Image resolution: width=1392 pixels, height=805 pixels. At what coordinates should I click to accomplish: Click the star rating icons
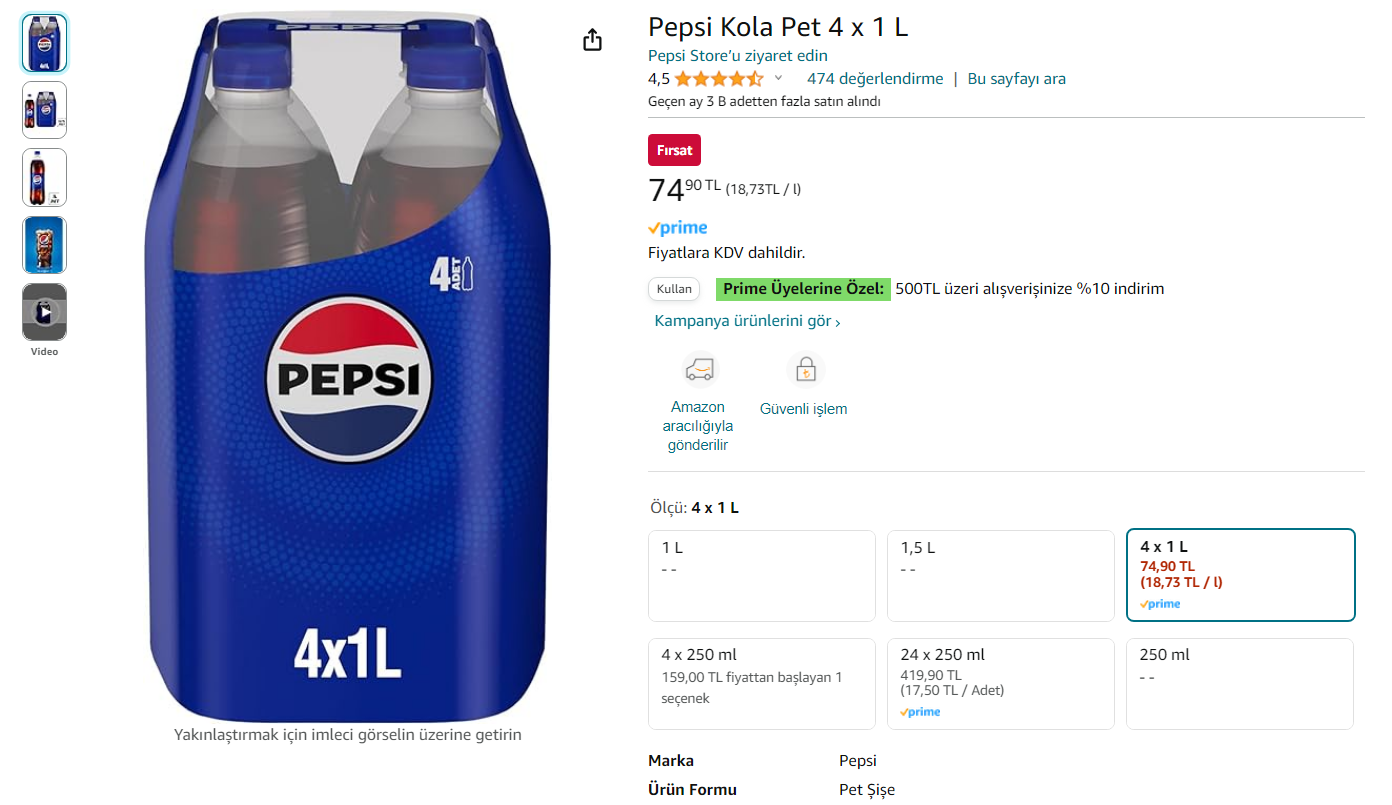pos(718,79)
